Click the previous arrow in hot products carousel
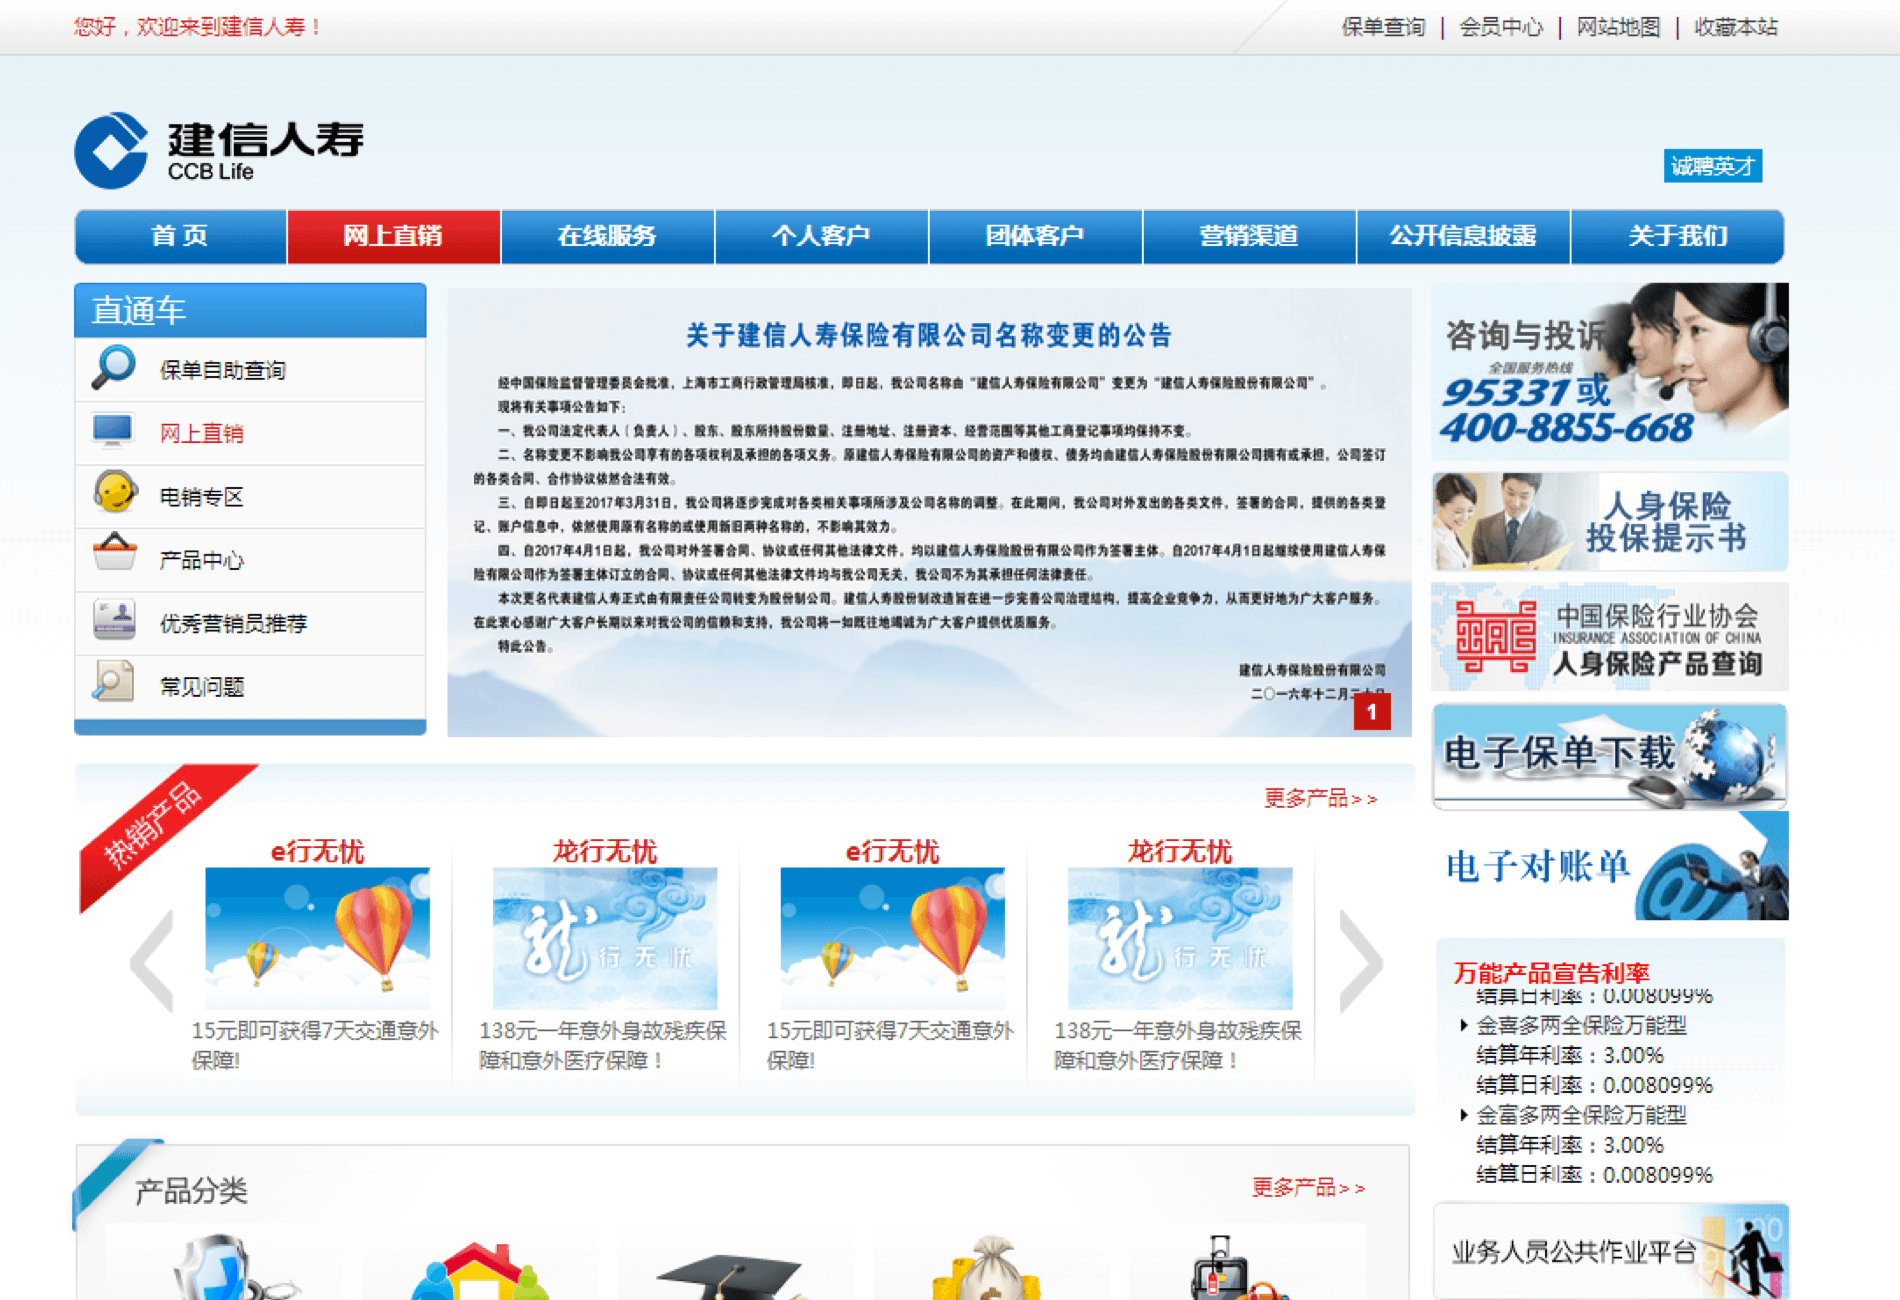1900x1300 pixels. tap(152, 960)
